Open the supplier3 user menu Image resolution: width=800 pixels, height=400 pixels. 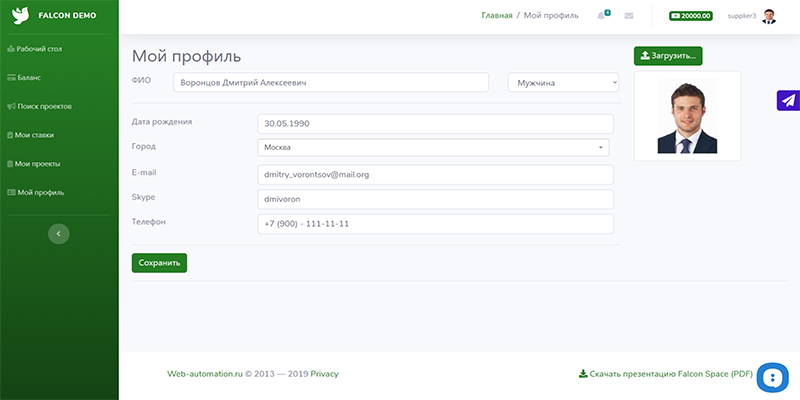click(x=741, y=16)
